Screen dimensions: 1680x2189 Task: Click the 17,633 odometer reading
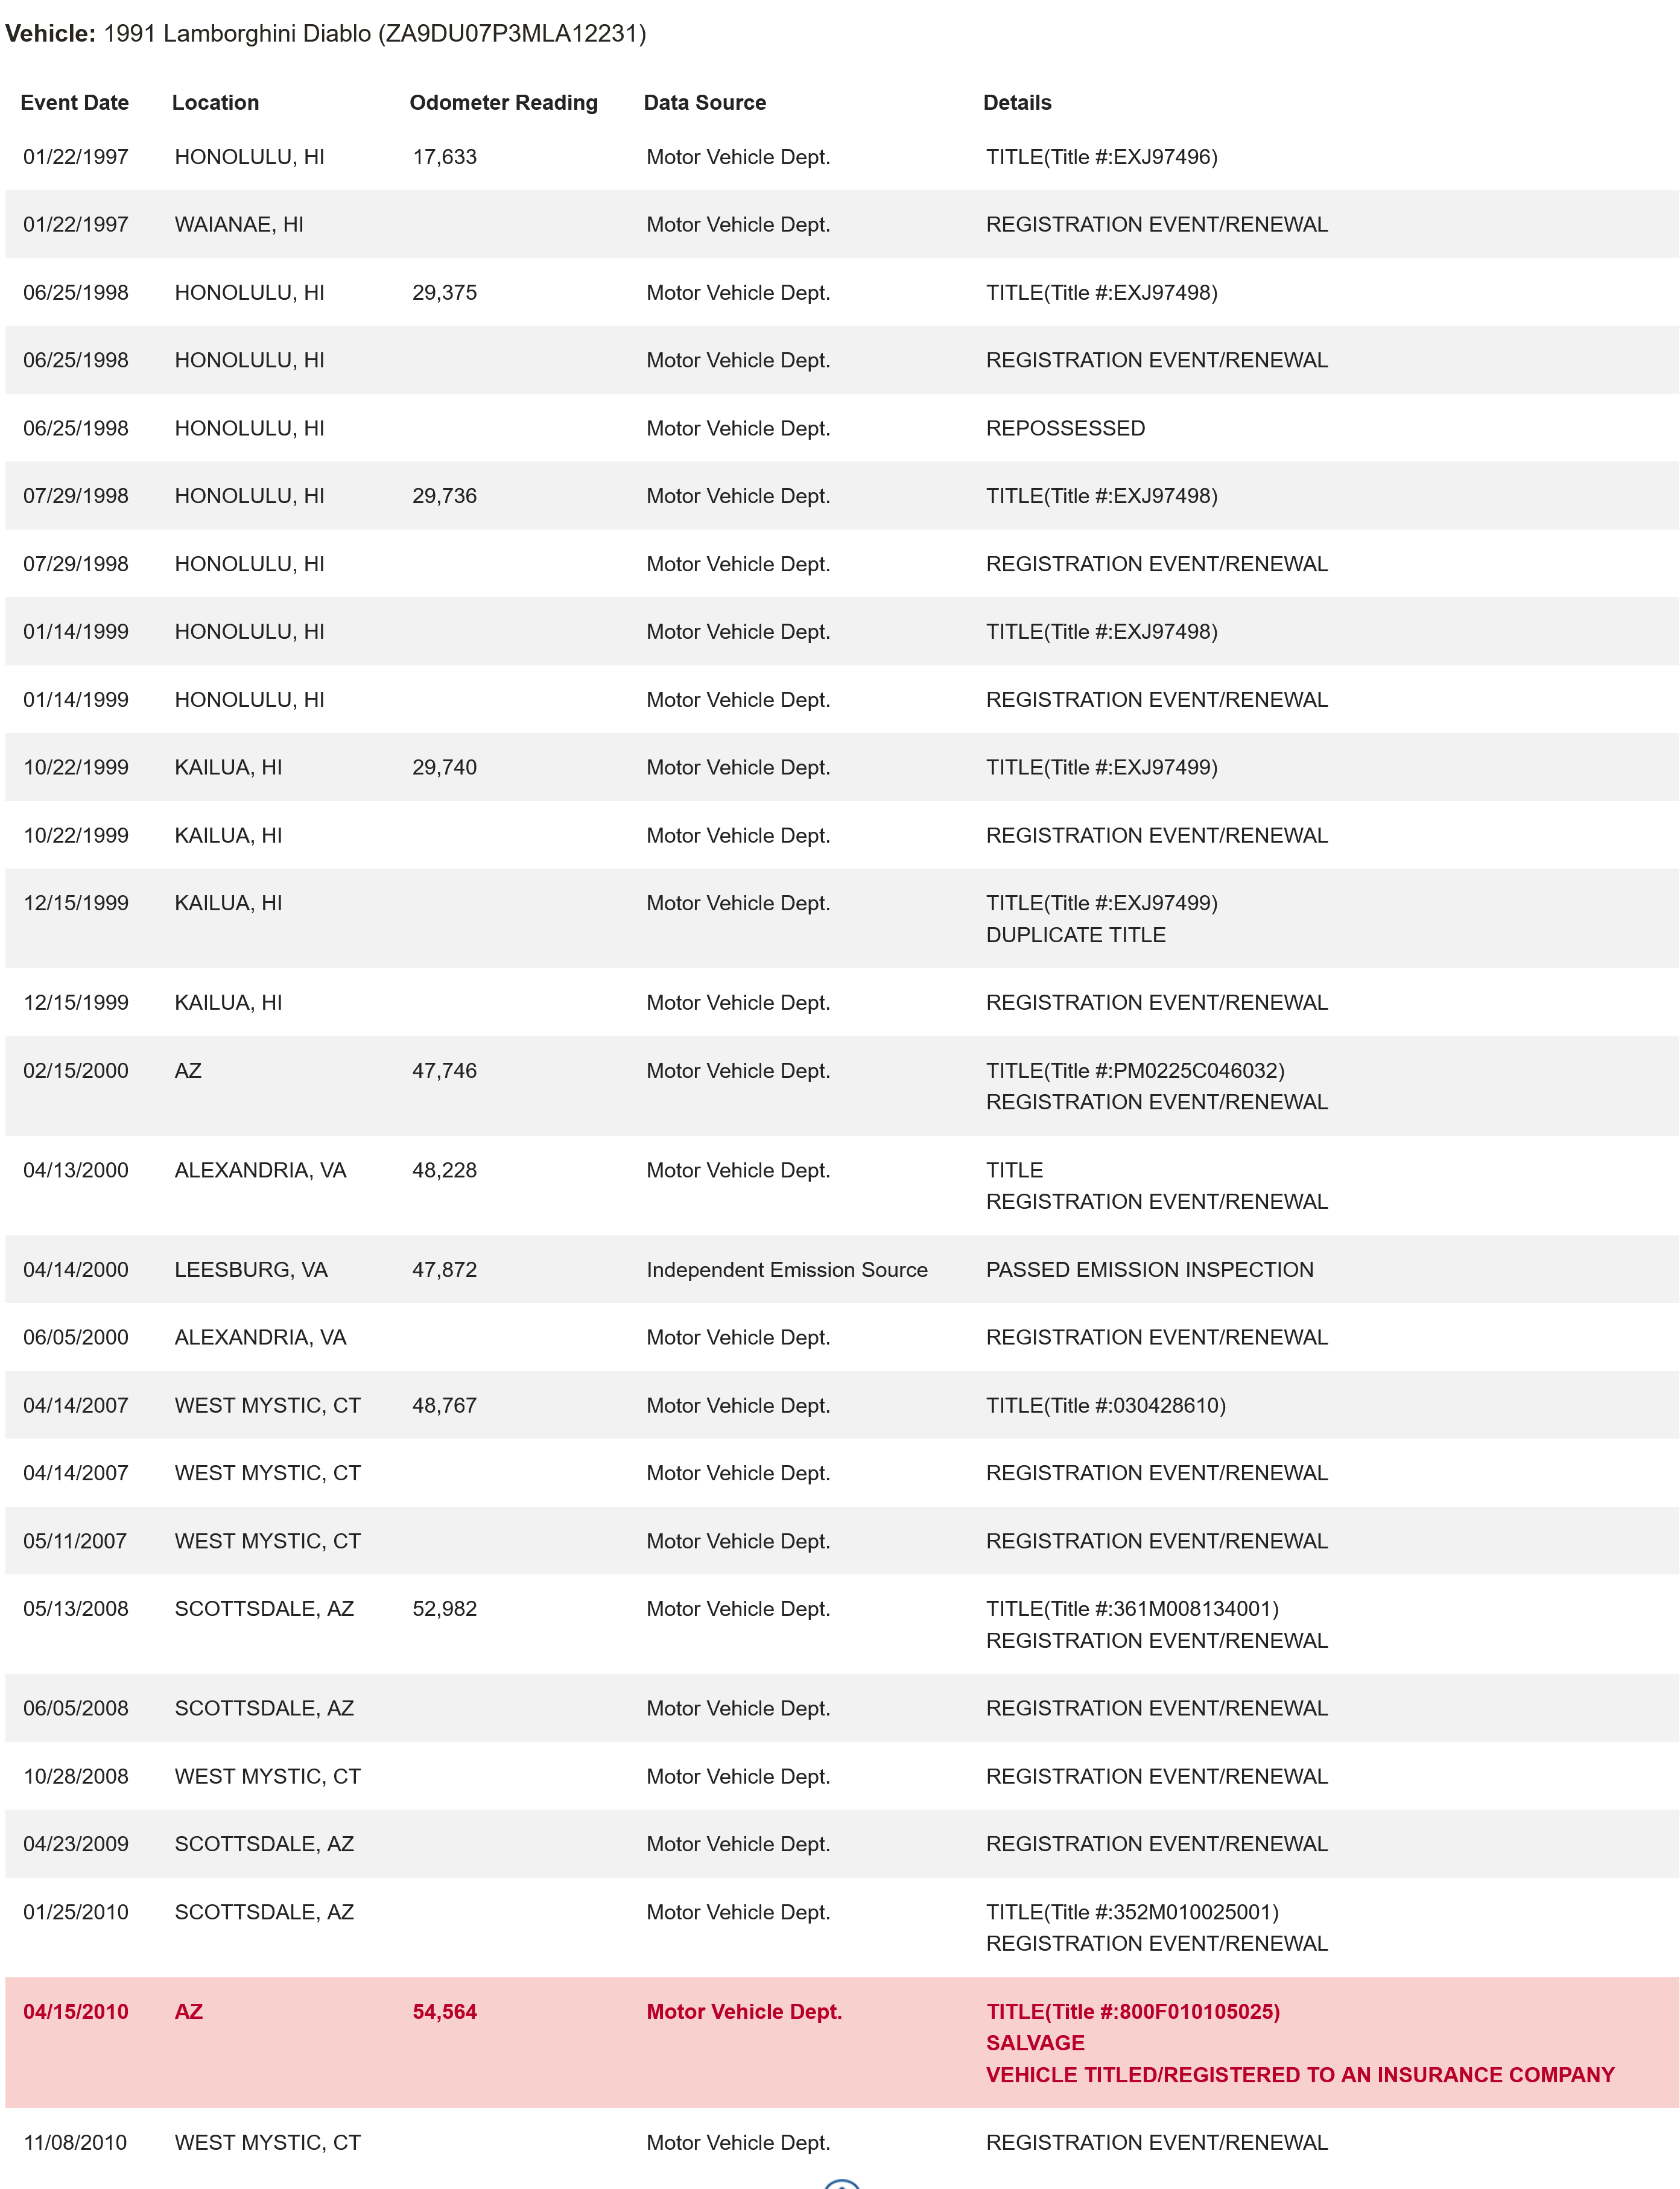444,157
